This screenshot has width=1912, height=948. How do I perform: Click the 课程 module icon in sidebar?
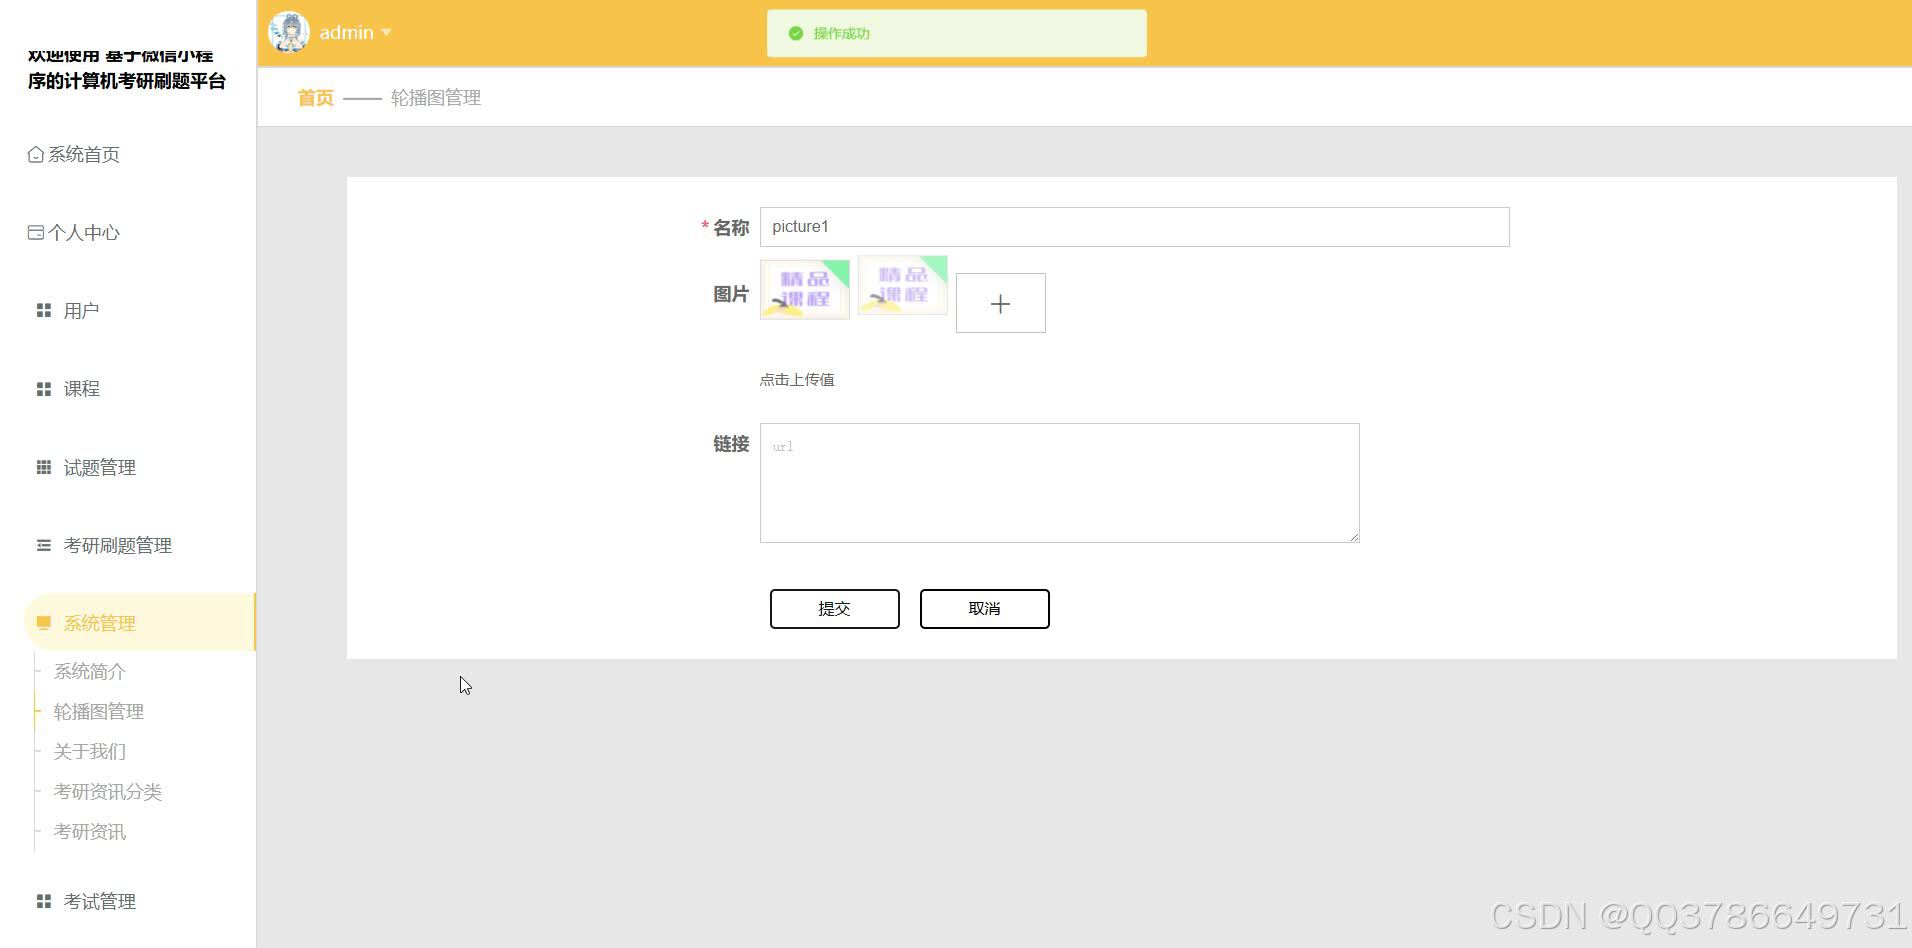pyautogui.click(x=43, y=388)
